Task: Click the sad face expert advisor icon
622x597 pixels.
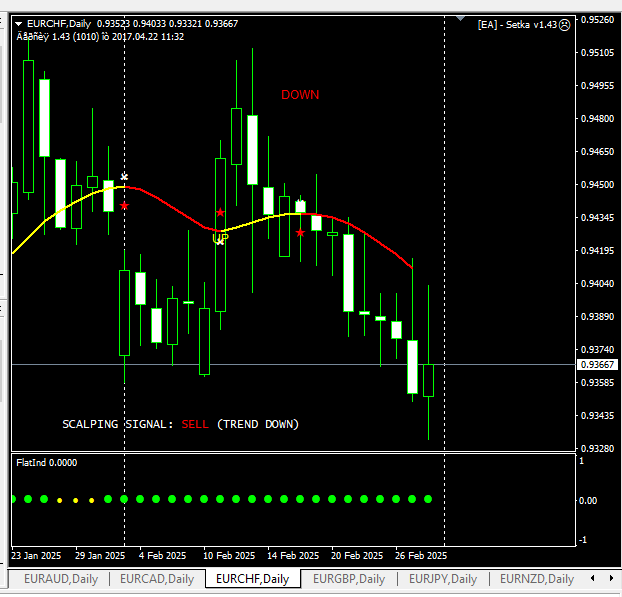Action: (x=564, y=25)
